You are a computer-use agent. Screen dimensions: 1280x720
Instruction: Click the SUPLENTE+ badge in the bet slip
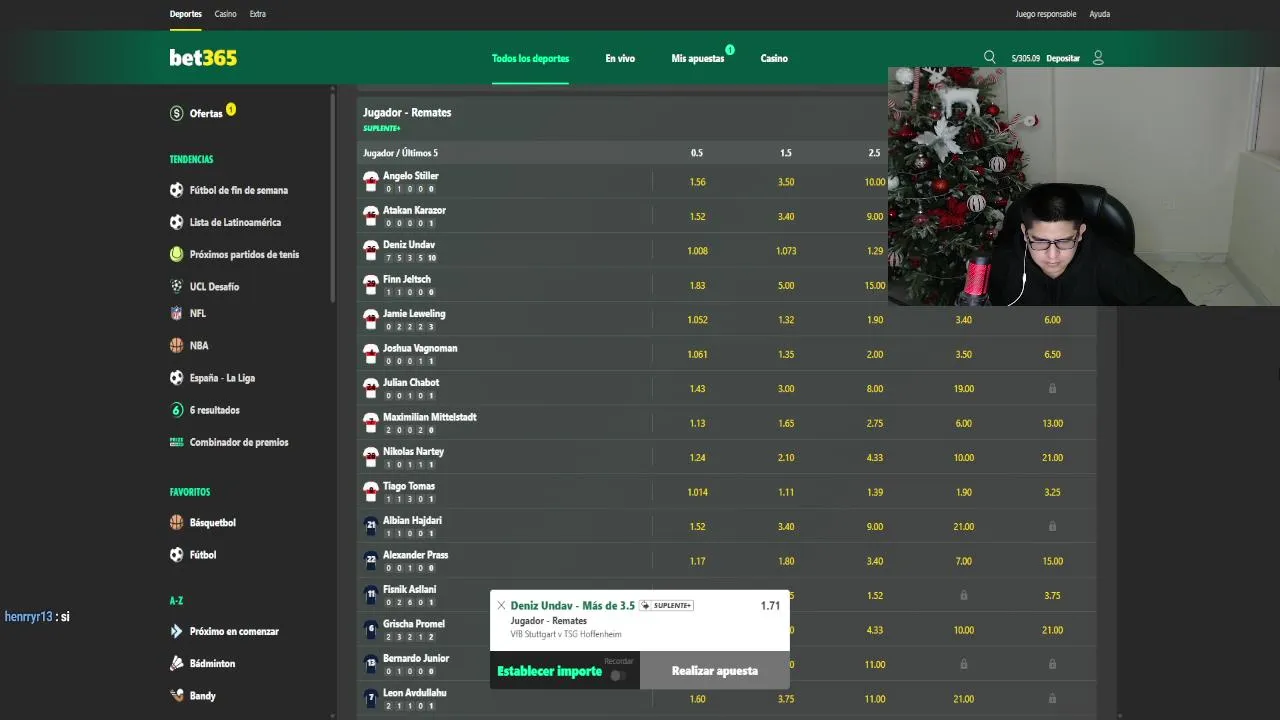click(666, 606)
